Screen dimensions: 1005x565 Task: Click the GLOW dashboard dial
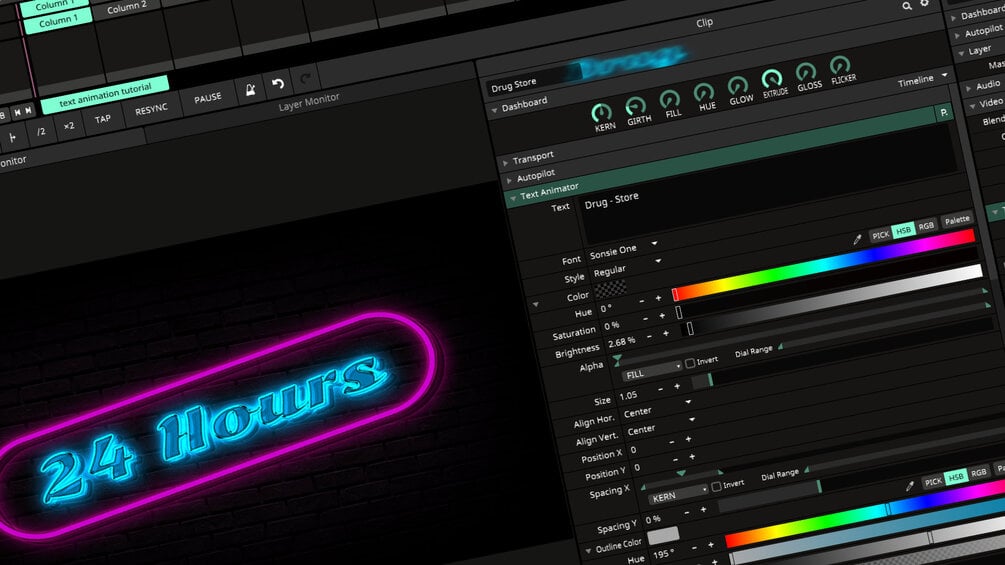738,86
